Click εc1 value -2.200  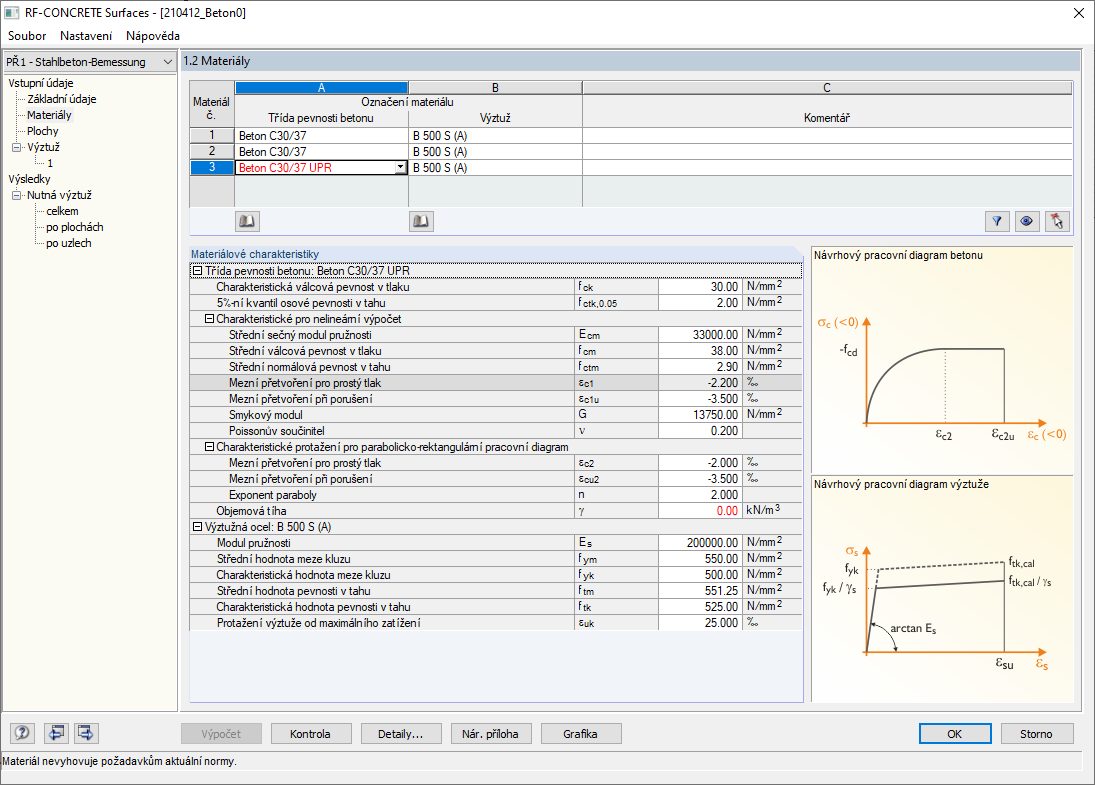click(x=700, y=383)
